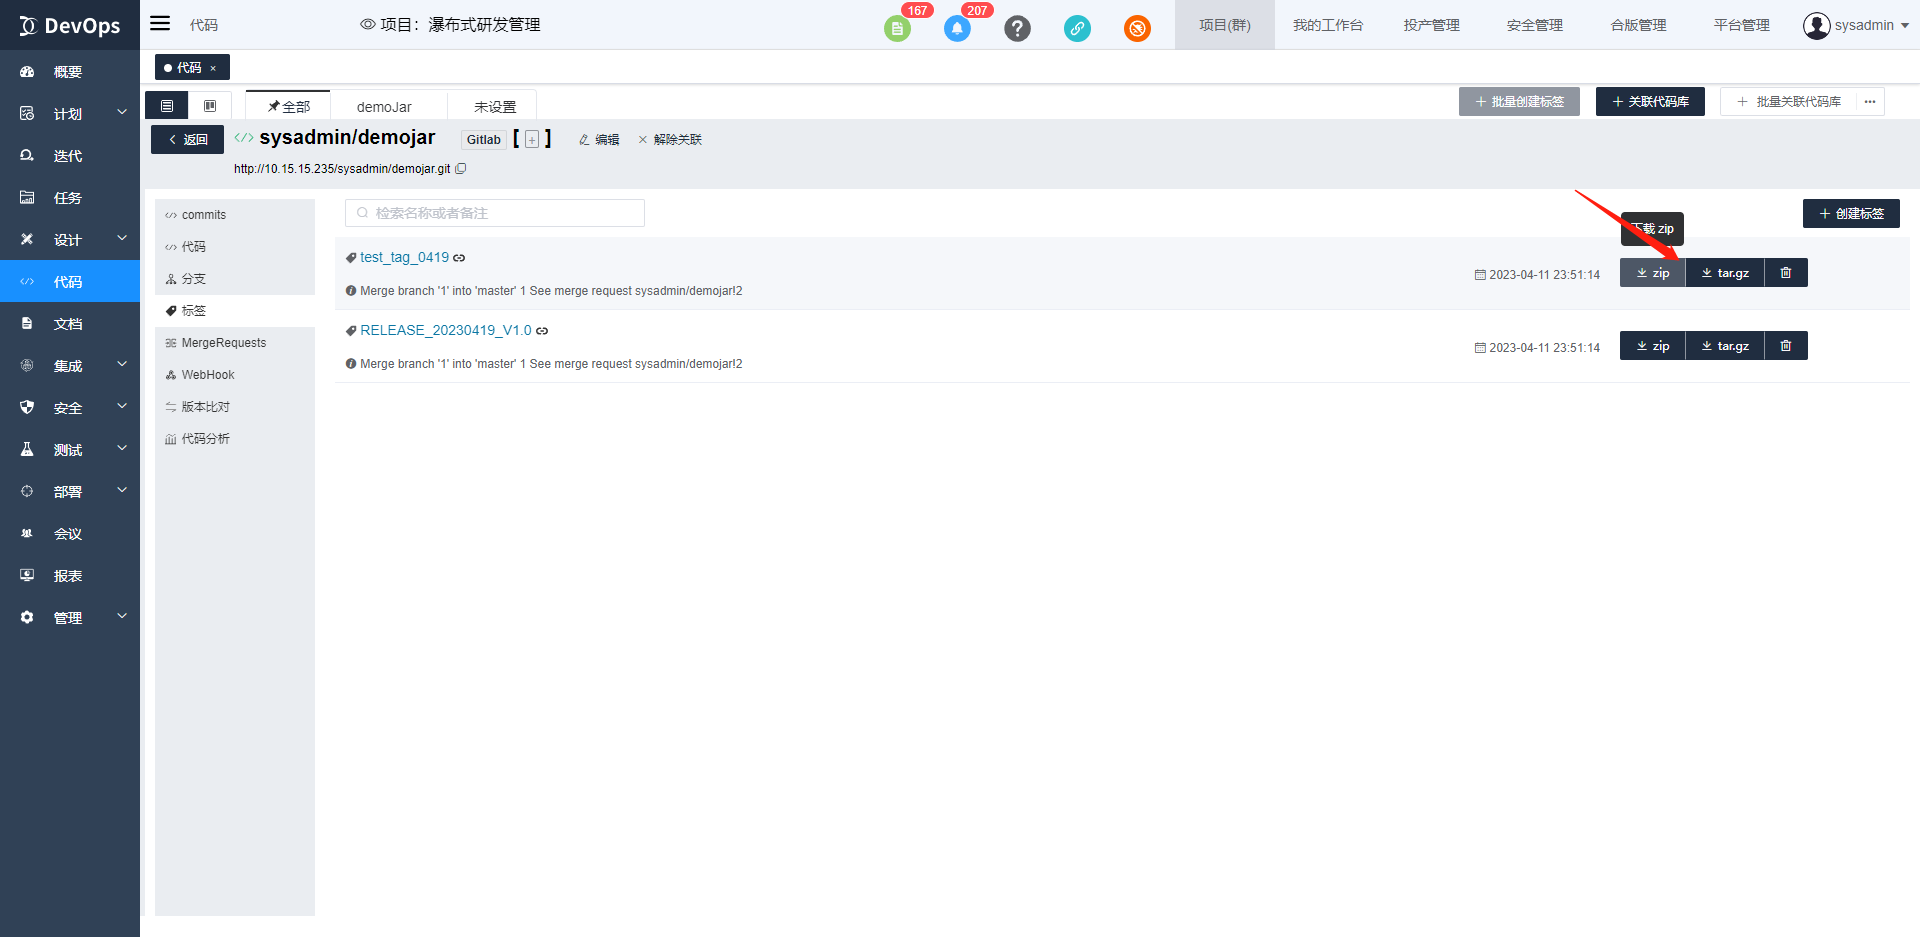Switch to list view layout
The height and width of the screenshot is (937, 1920).
click(x=167, y=106)
